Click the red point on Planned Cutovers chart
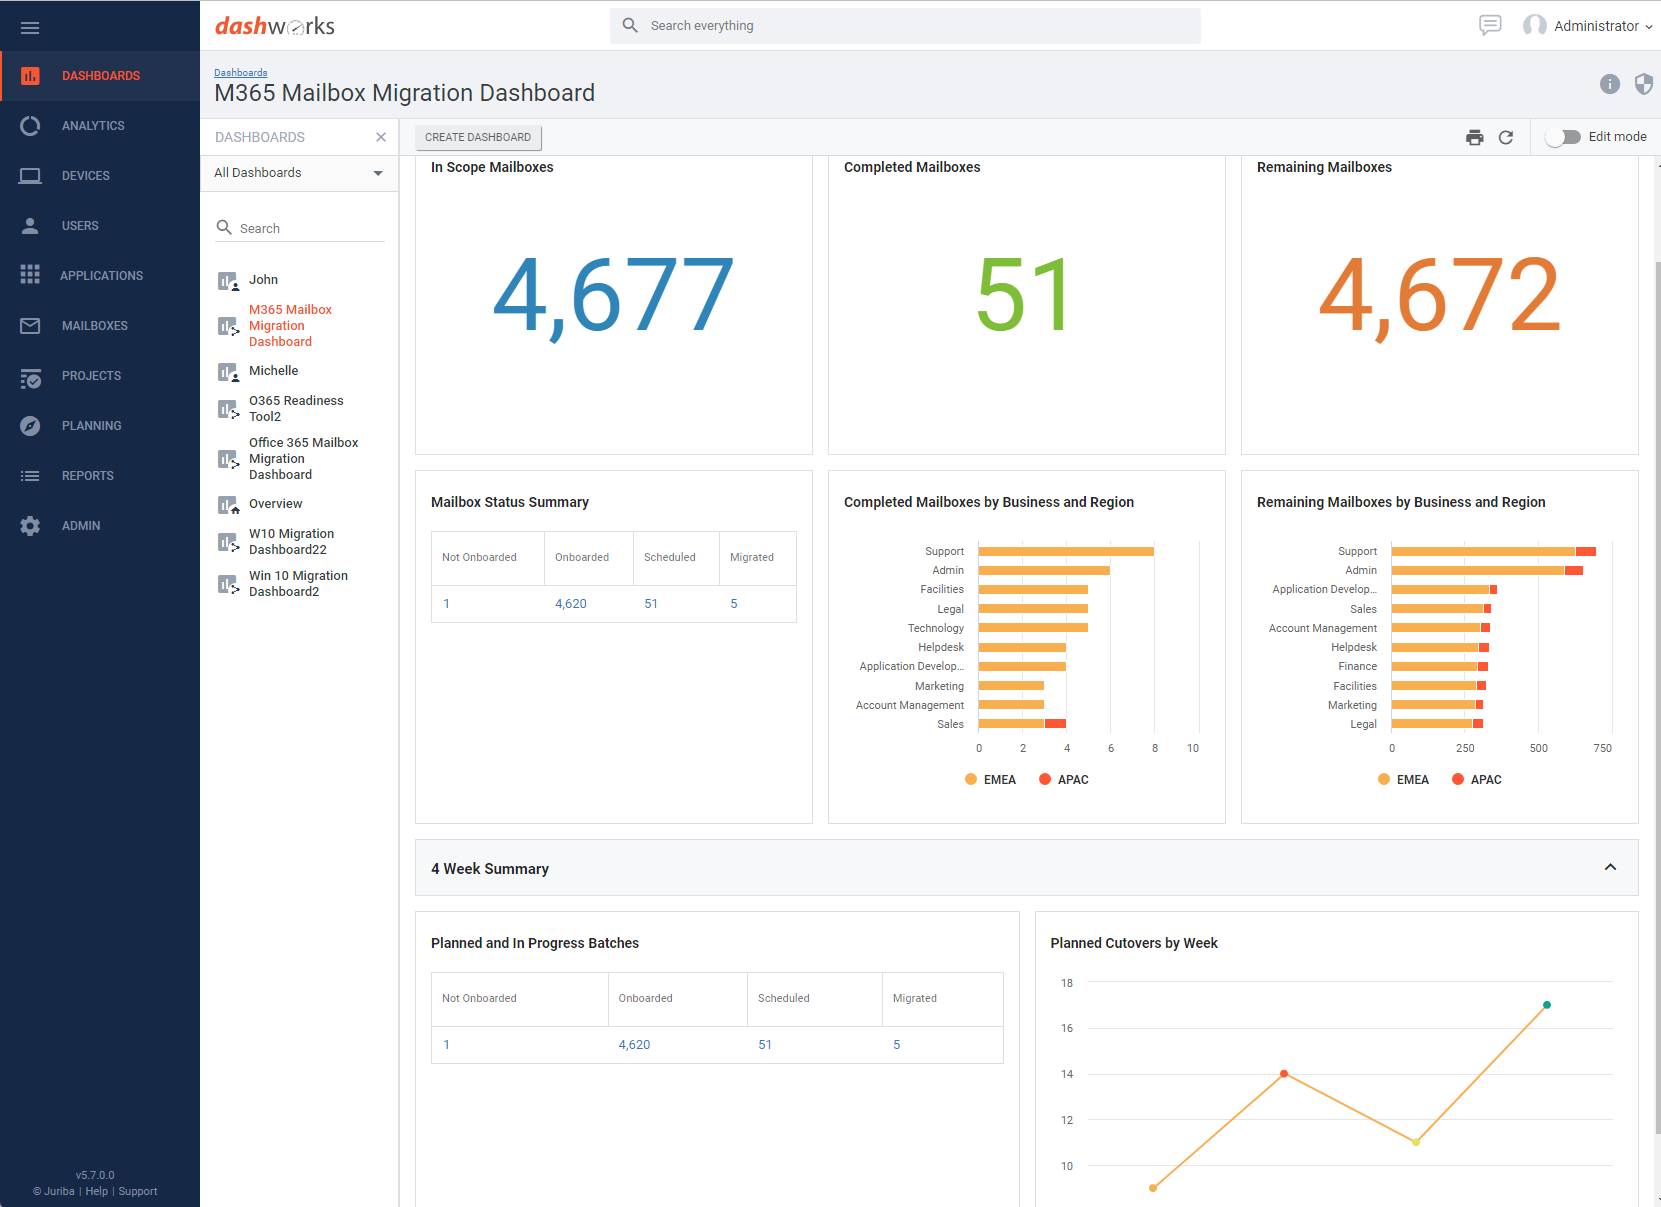 tap(1284, 1074)
